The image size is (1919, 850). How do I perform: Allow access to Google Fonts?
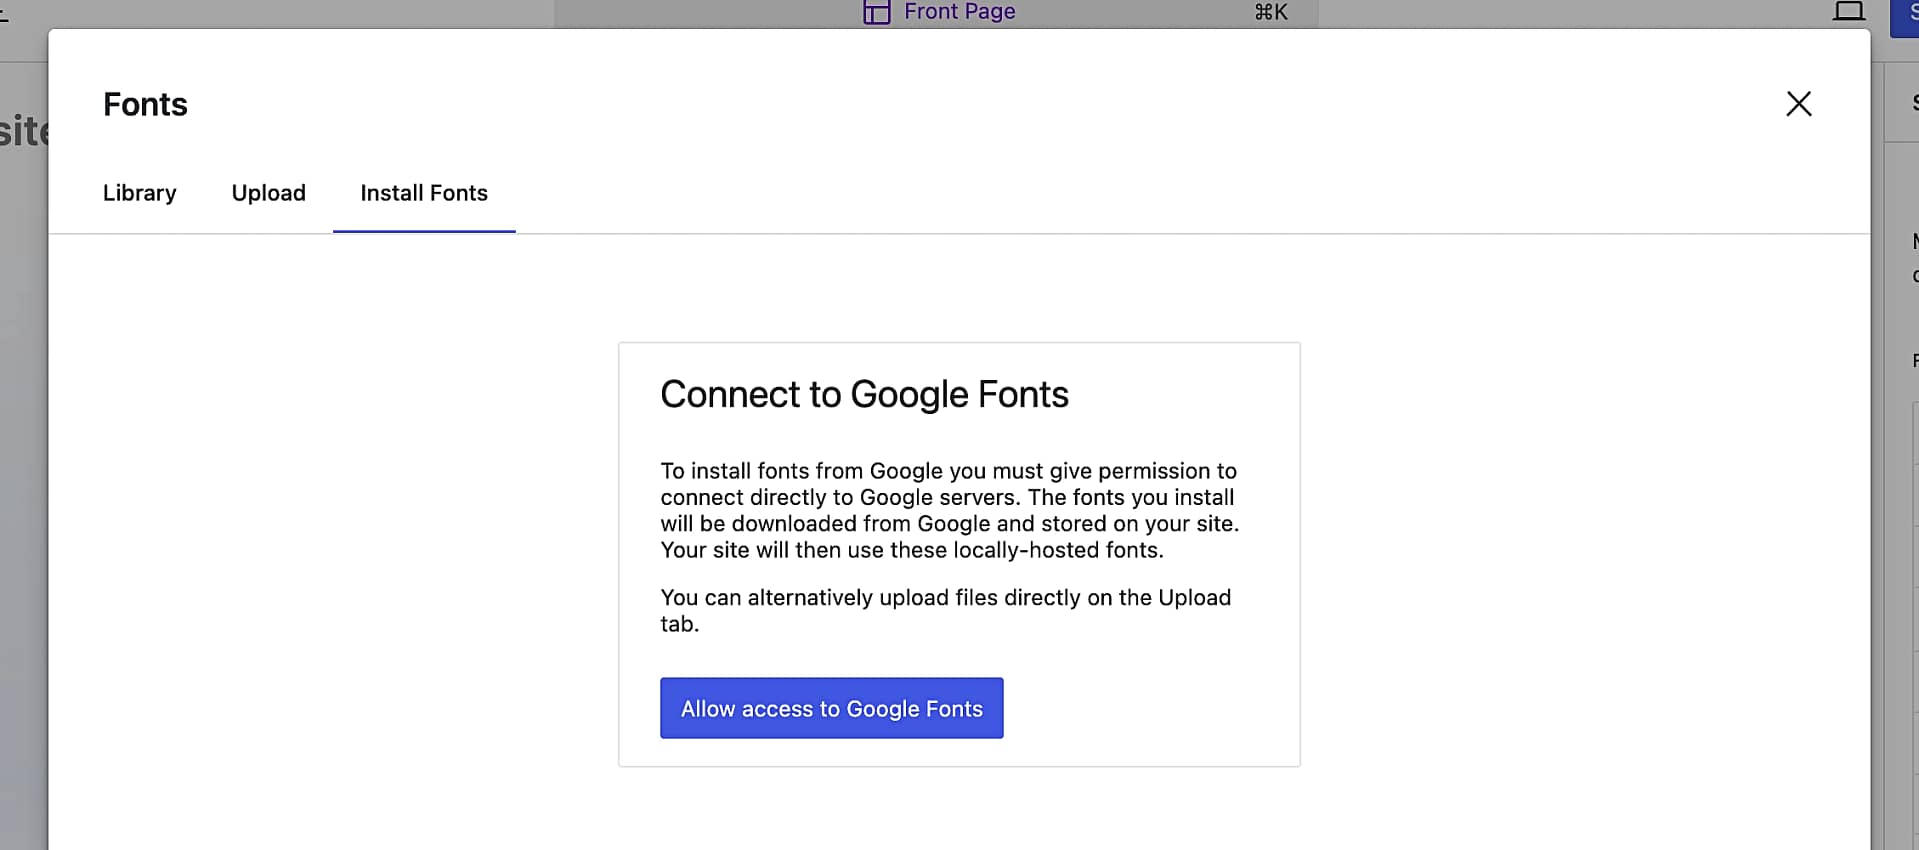(832, 708)
